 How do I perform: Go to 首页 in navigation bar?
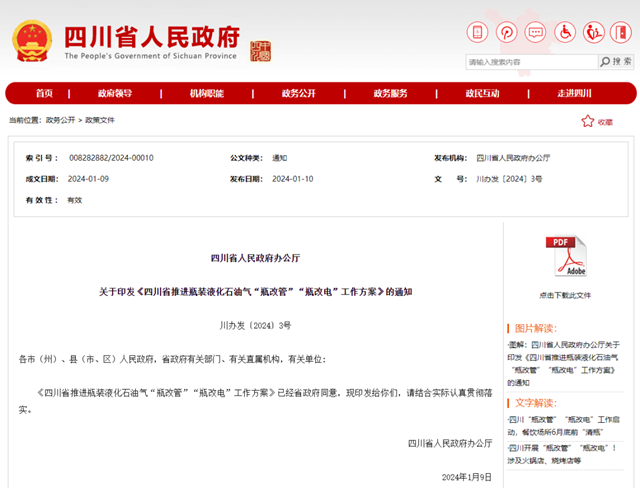tap(44, 93)
